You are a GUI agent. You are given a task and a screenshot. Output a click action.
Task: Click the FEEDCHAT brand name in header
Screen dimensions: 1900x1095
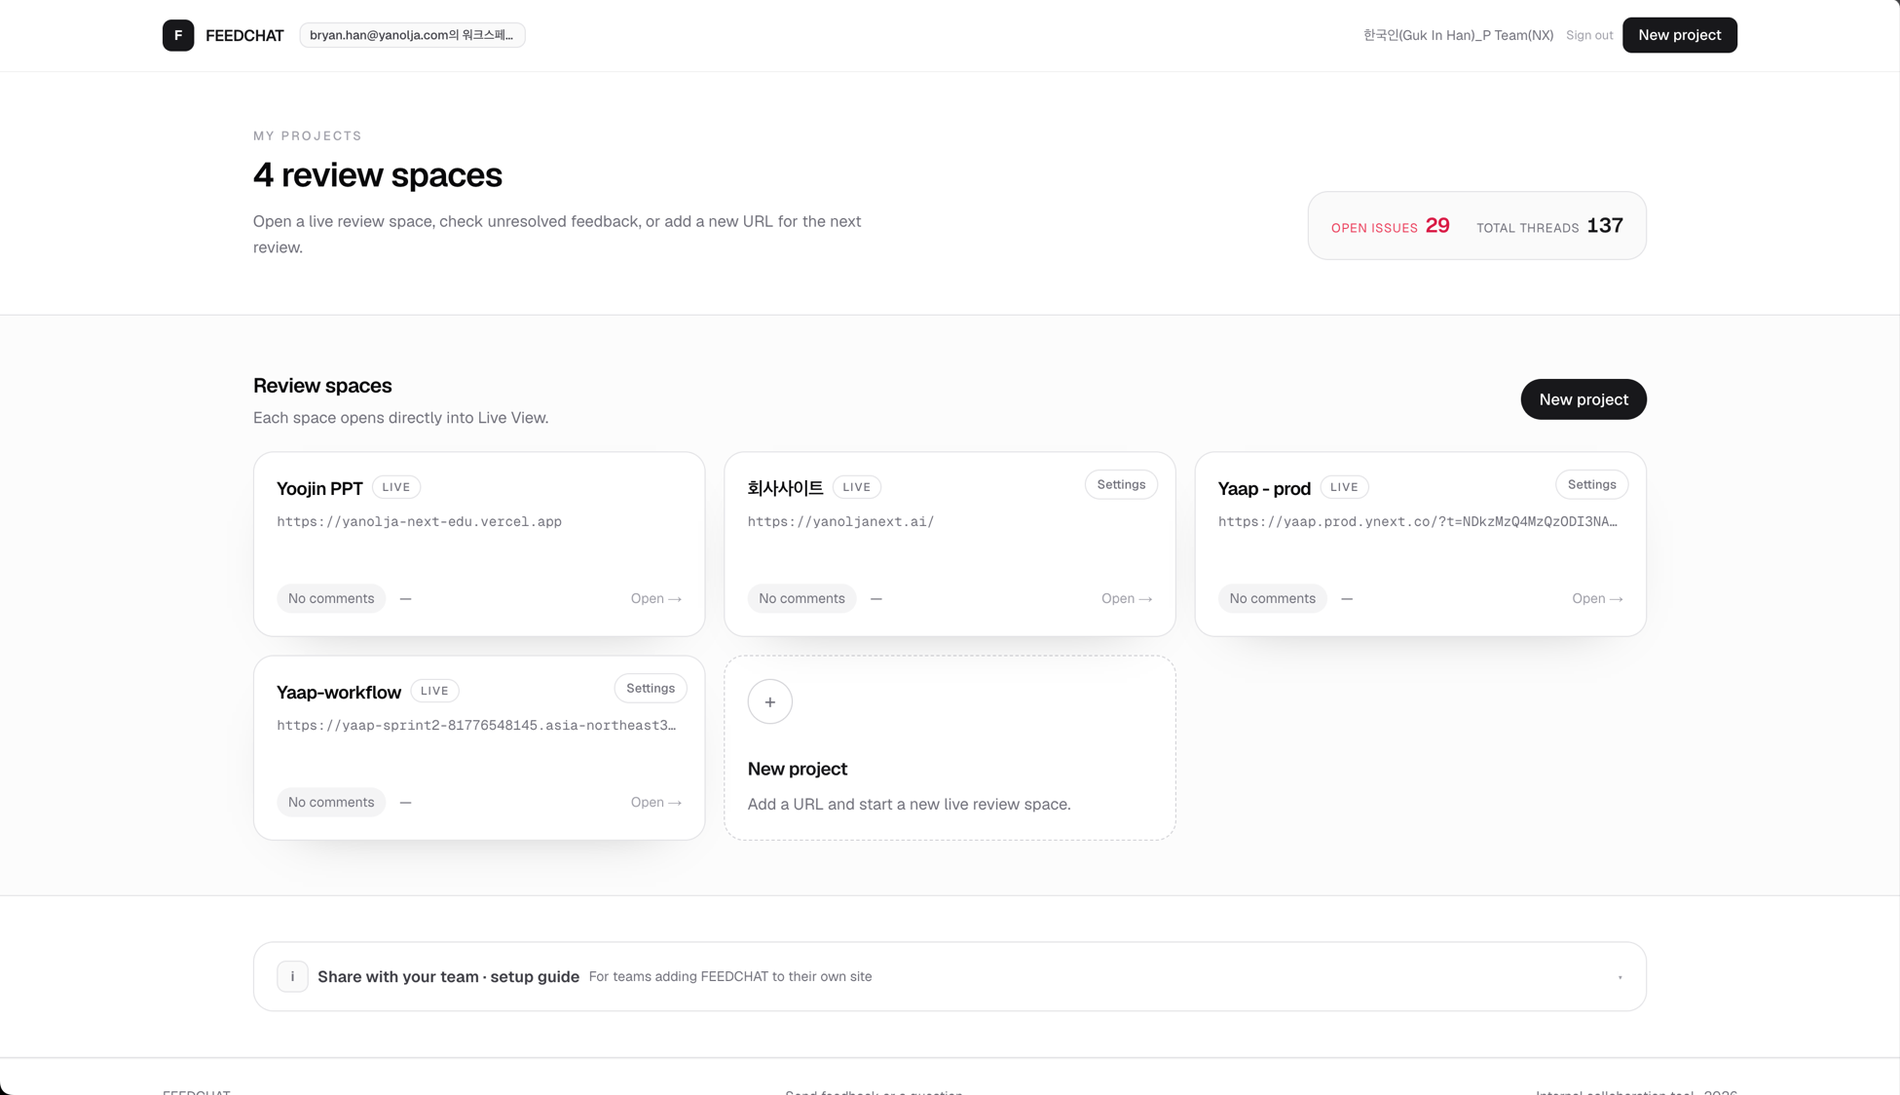(x=244, y=35)
